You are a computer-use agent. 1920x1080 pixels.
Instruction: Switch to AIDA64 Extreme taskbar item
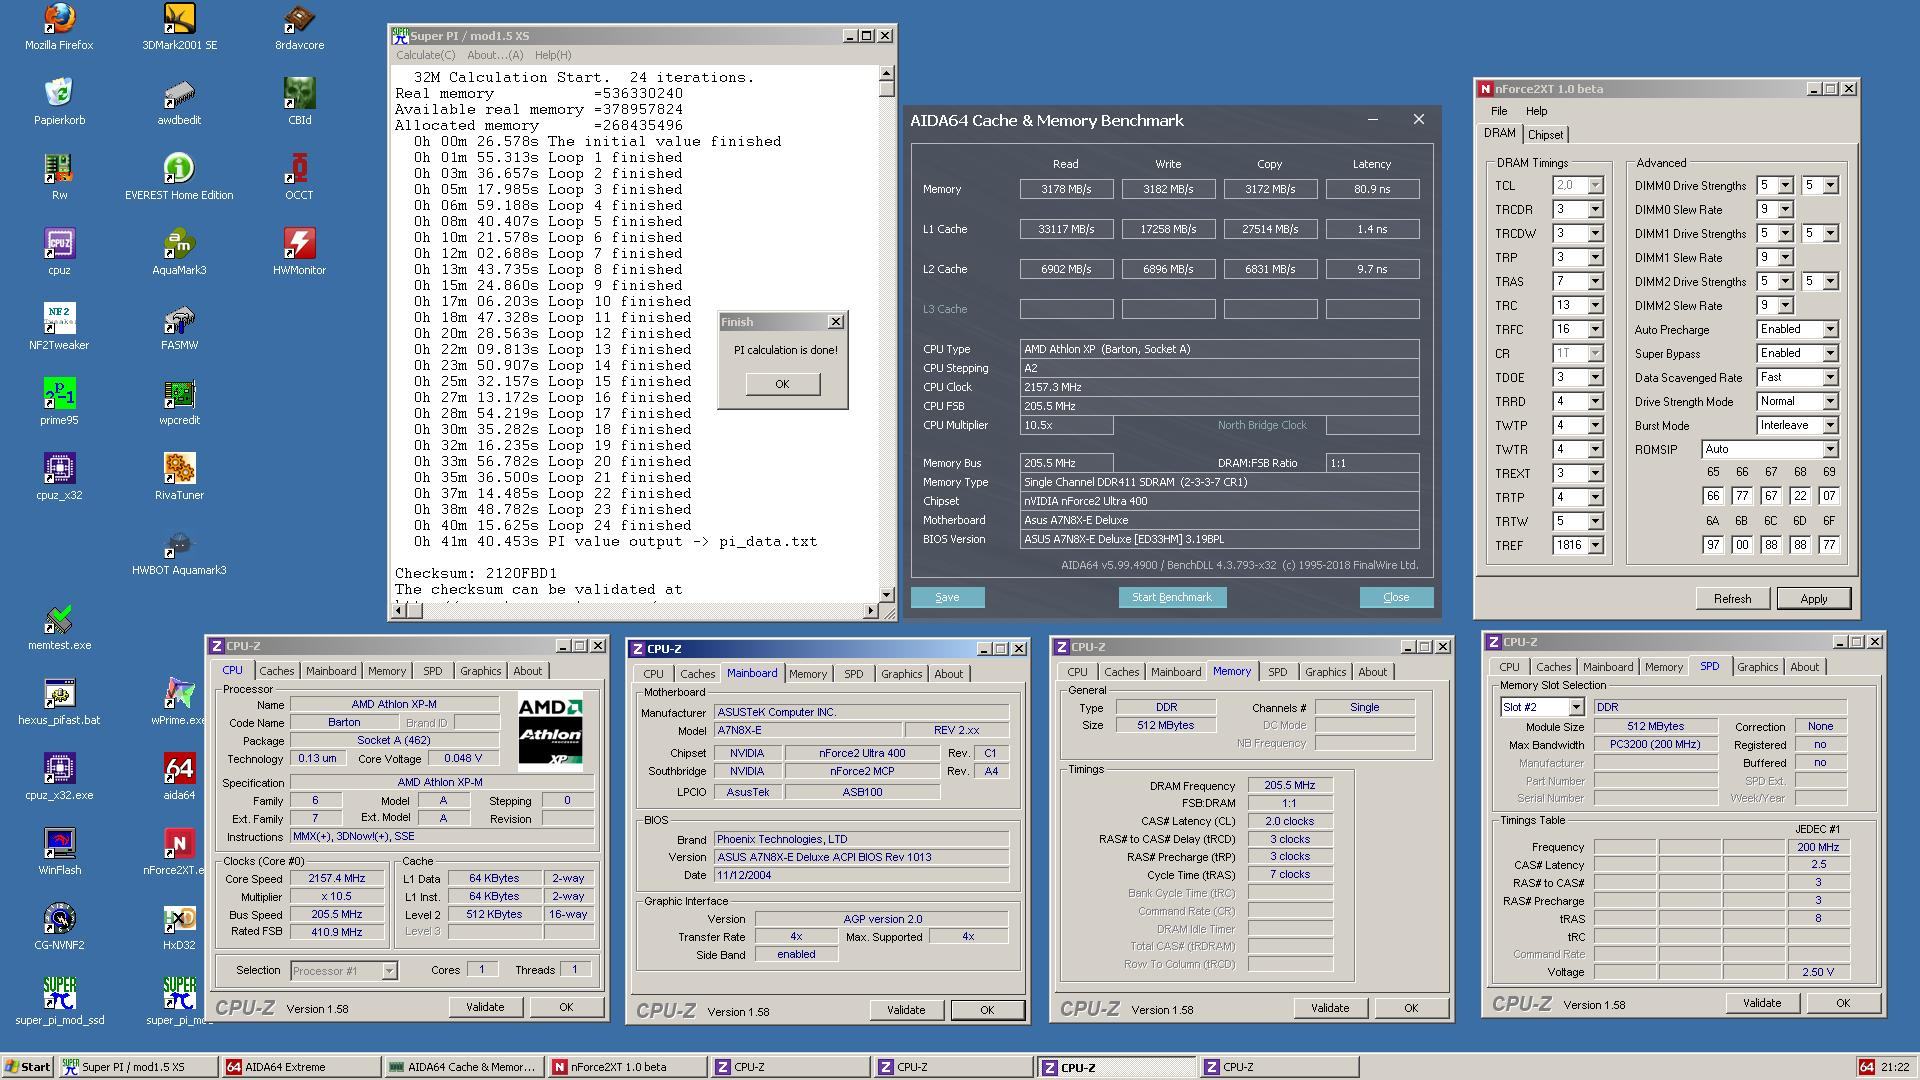(x=300, y=1067)
